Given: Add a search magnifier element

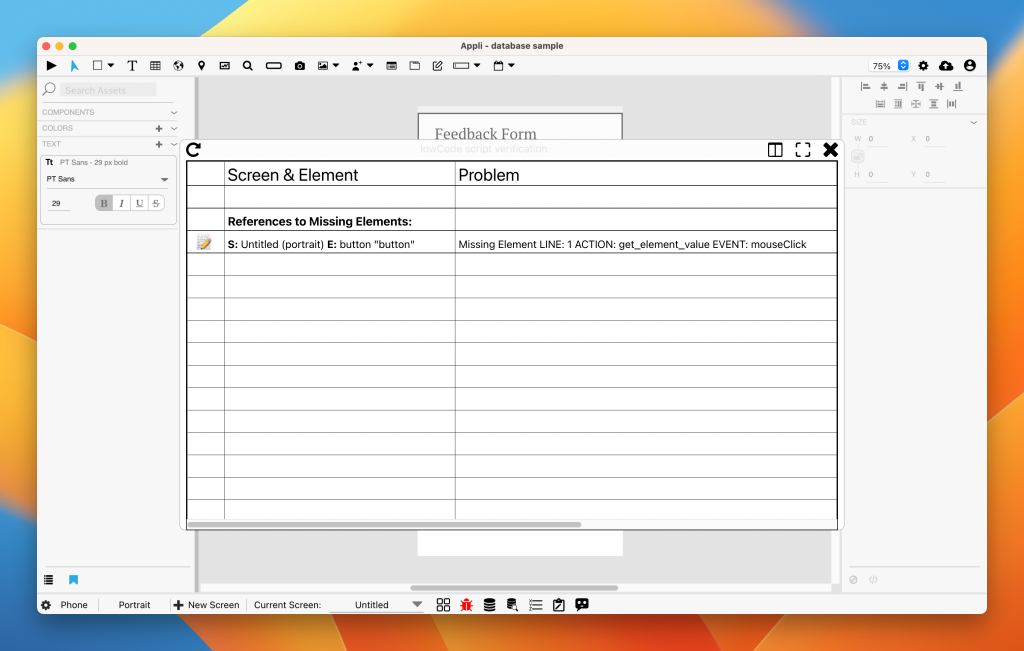Looking at the screenshot, I should click(248, 65).
